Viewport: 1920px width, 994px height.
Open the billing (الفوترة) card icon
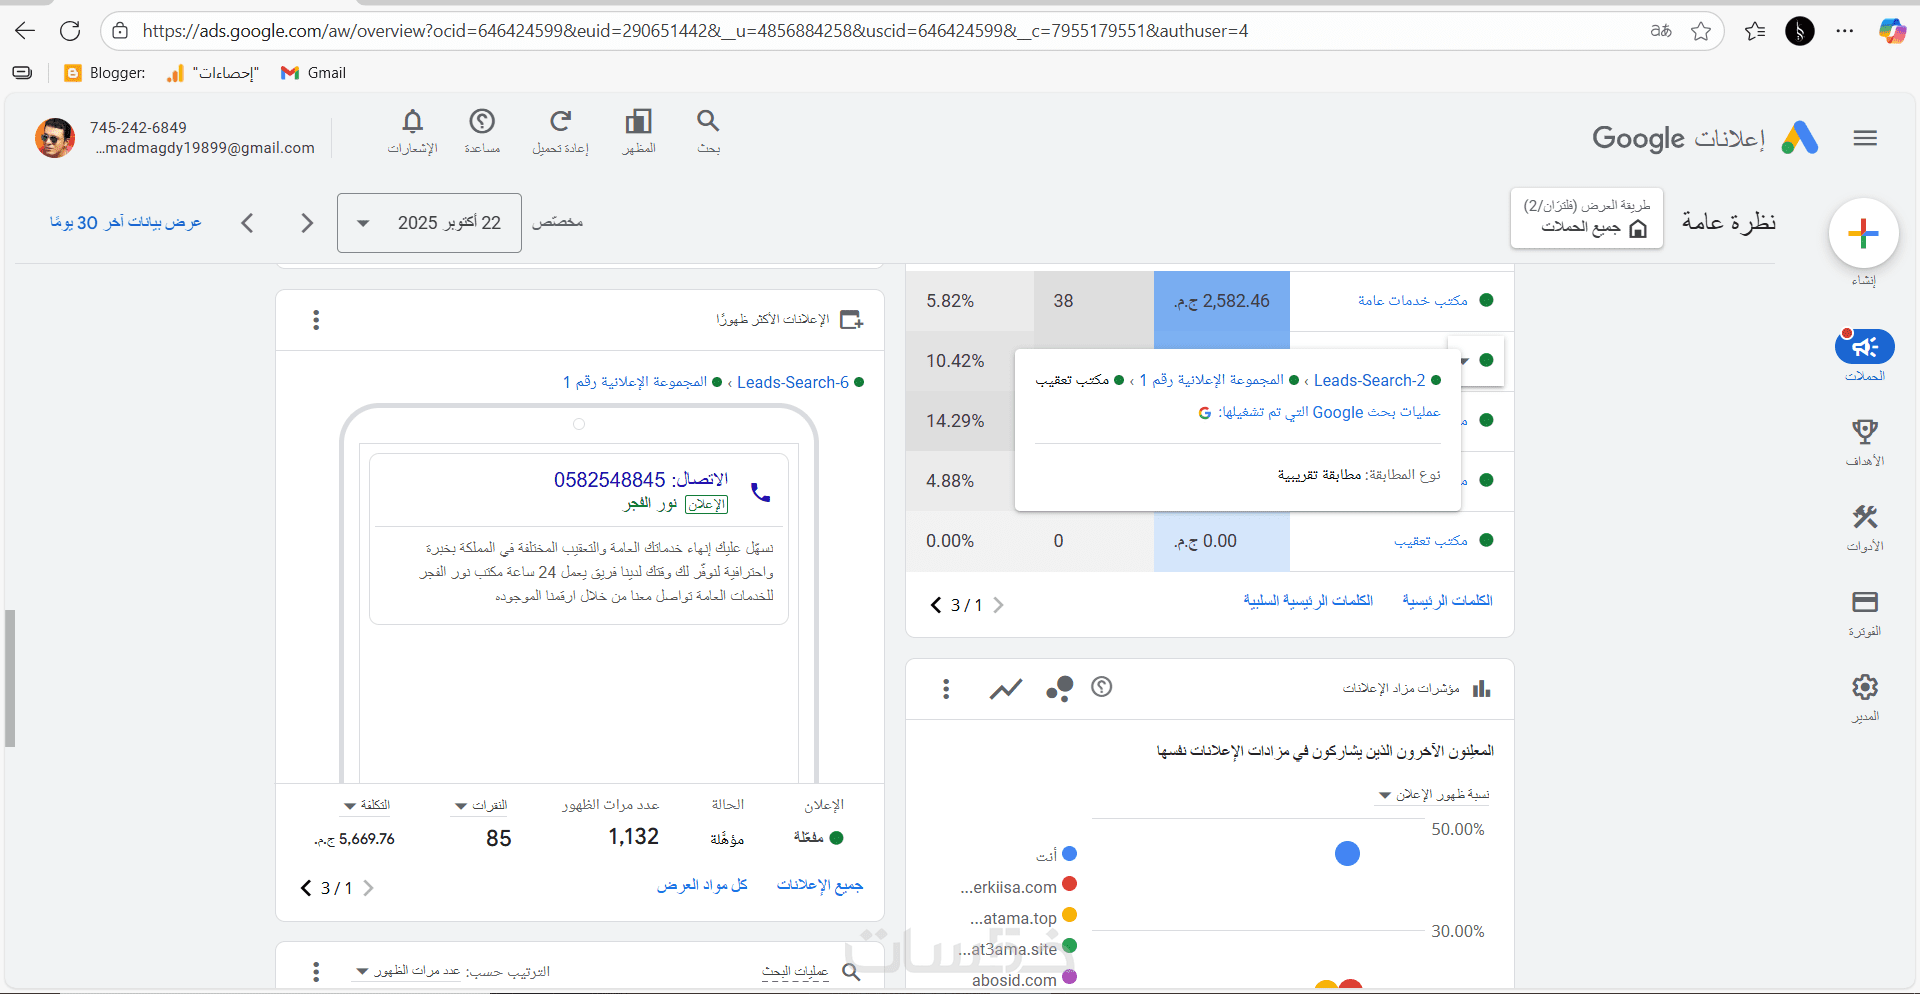coord(1864,601)
